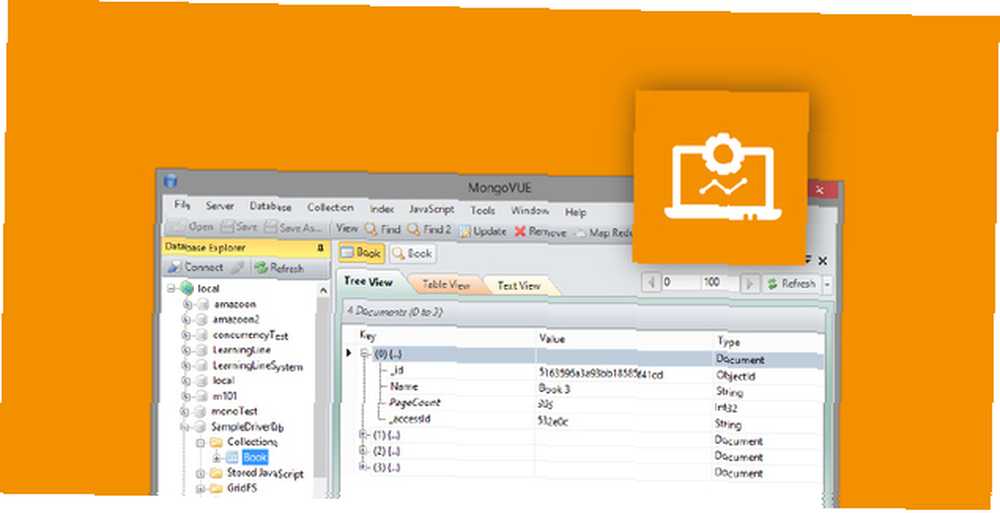1000x513 pixels.
Task: Click the MongoVUE app icon in title bar
Action: pyautogui.click(x=170, y=181)
